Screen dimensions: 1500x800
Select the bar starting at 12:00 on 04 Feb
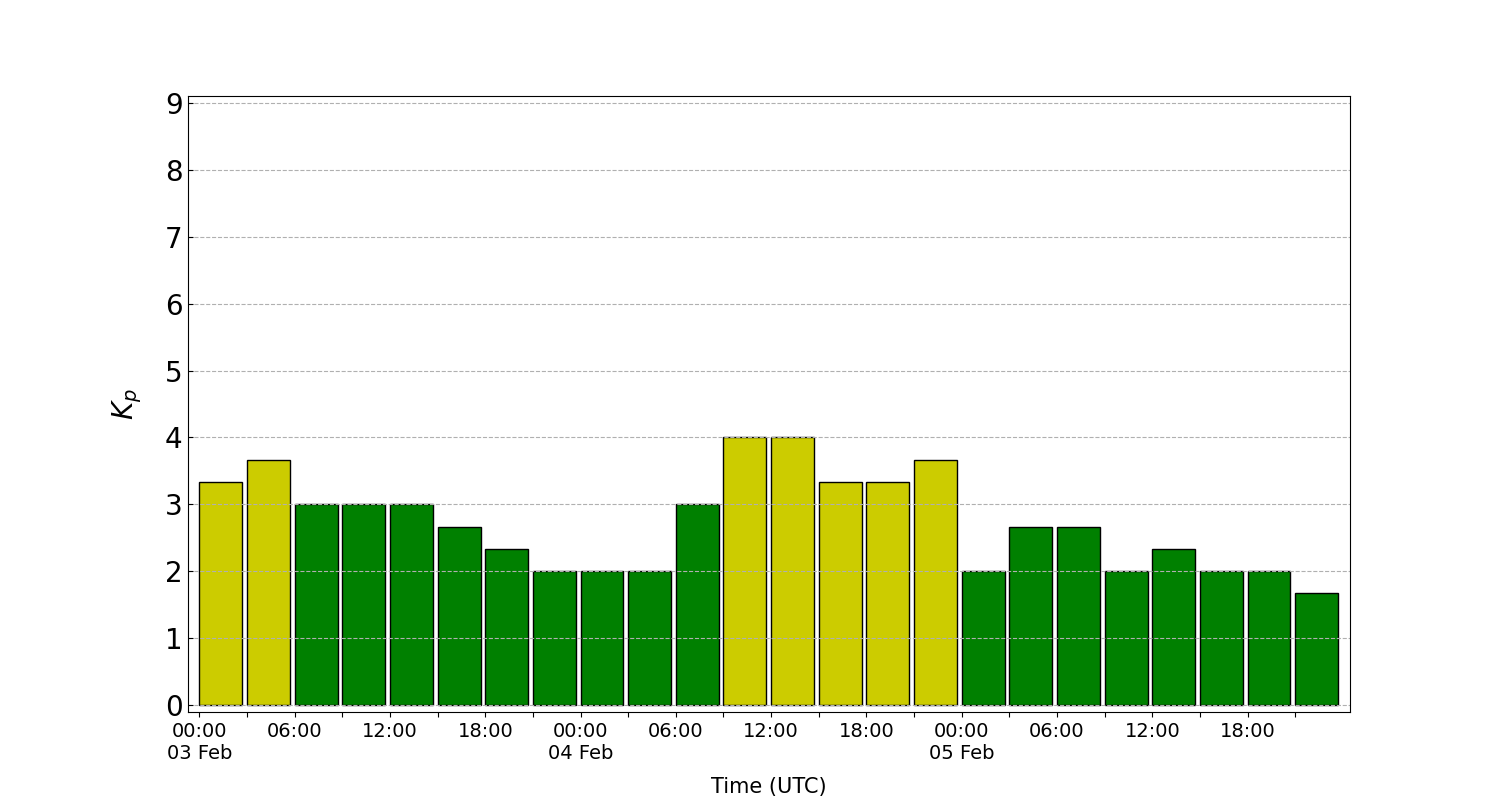(x=792, y=571)
